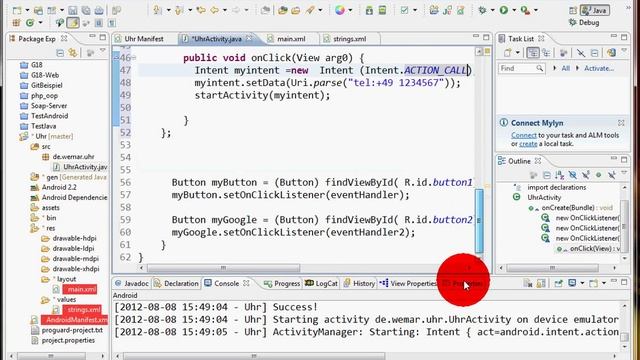Screen dimensions: 640x360
Task: Click the Activate... task link
Action: coord(599,68)
